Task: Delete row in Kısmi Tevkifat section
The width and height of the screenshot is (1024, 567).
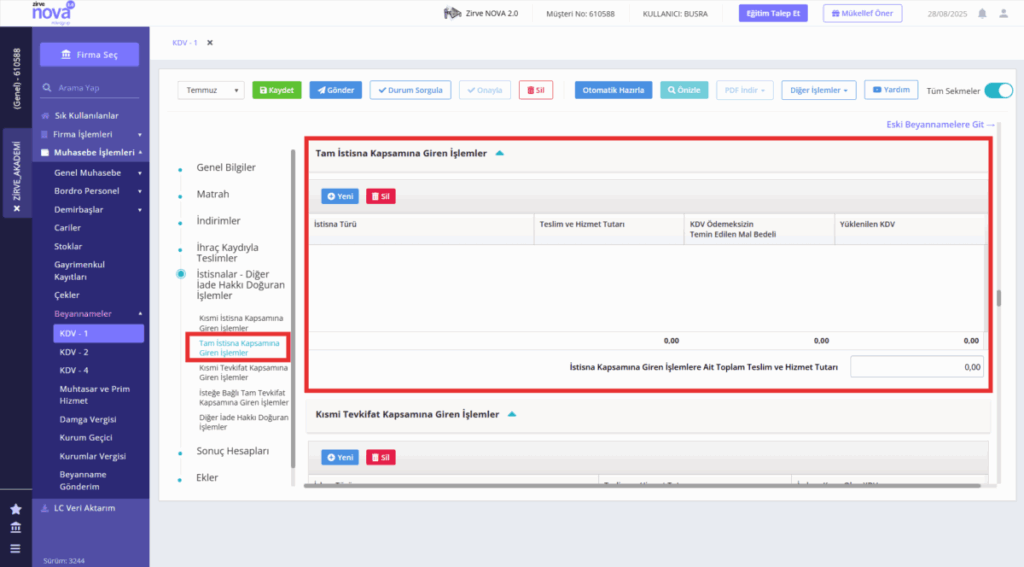Action: [x=381, y=457]
